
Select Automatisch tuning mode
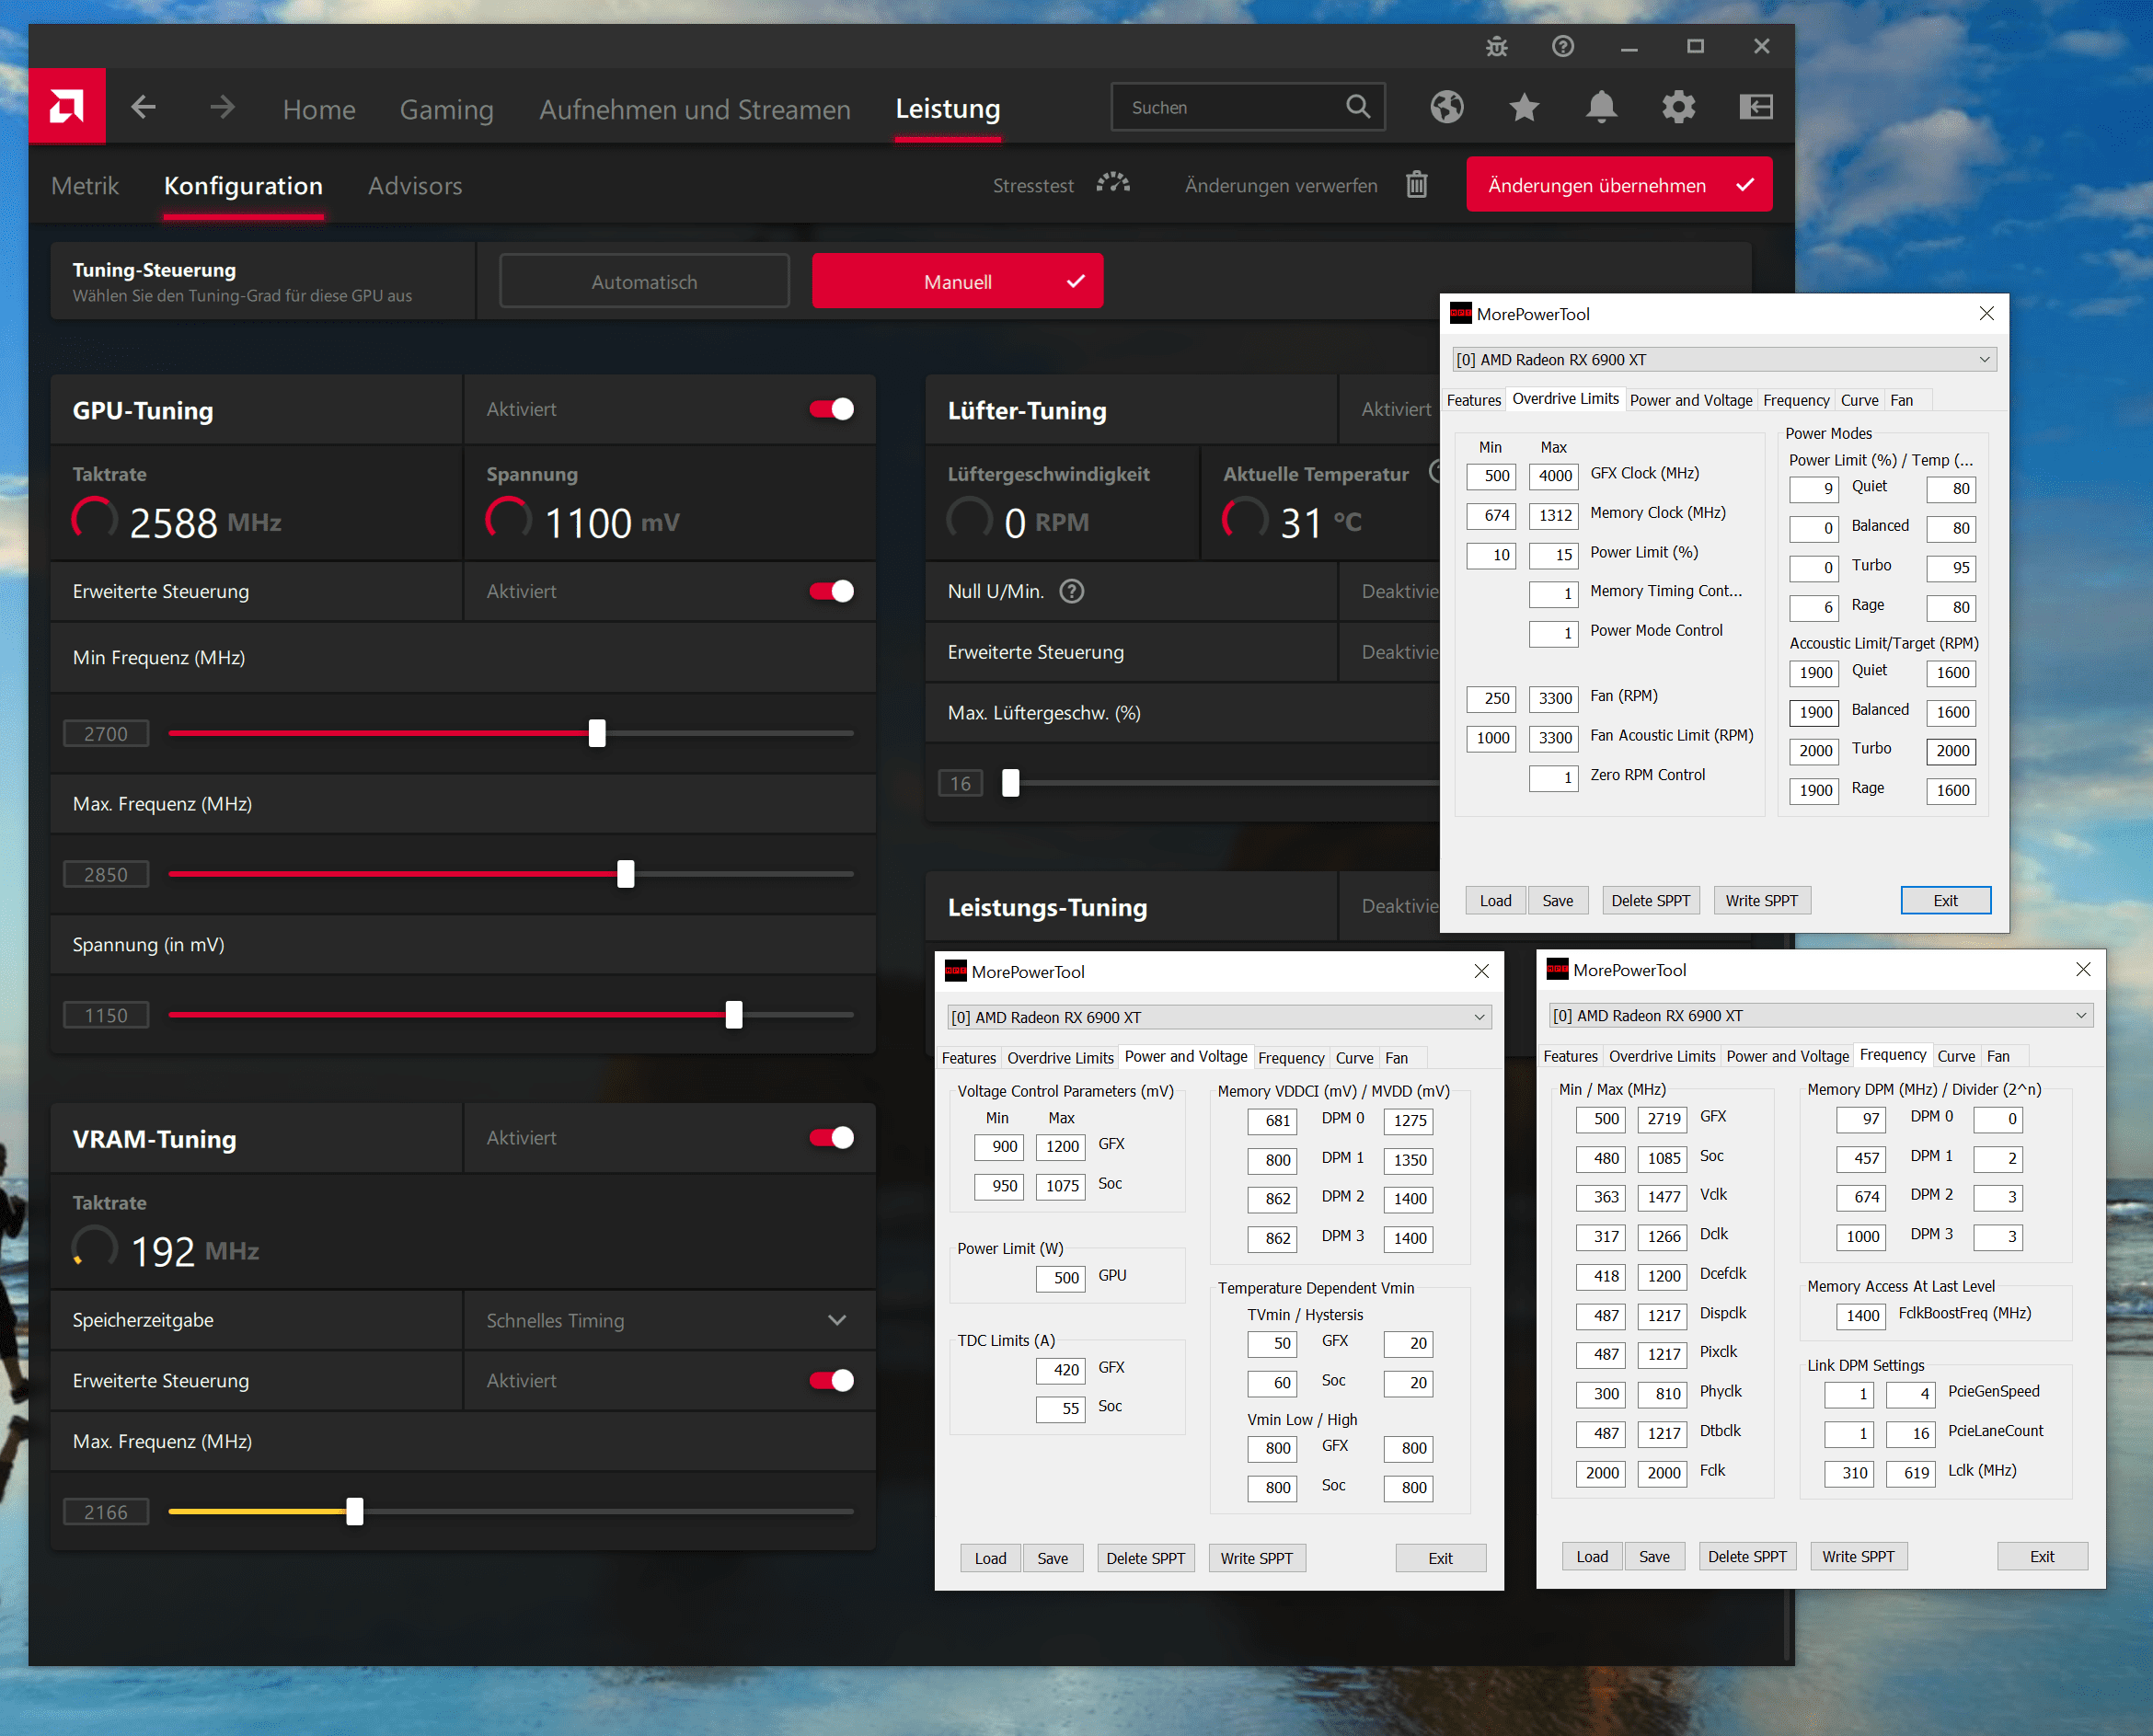click(x=644, y=281)
